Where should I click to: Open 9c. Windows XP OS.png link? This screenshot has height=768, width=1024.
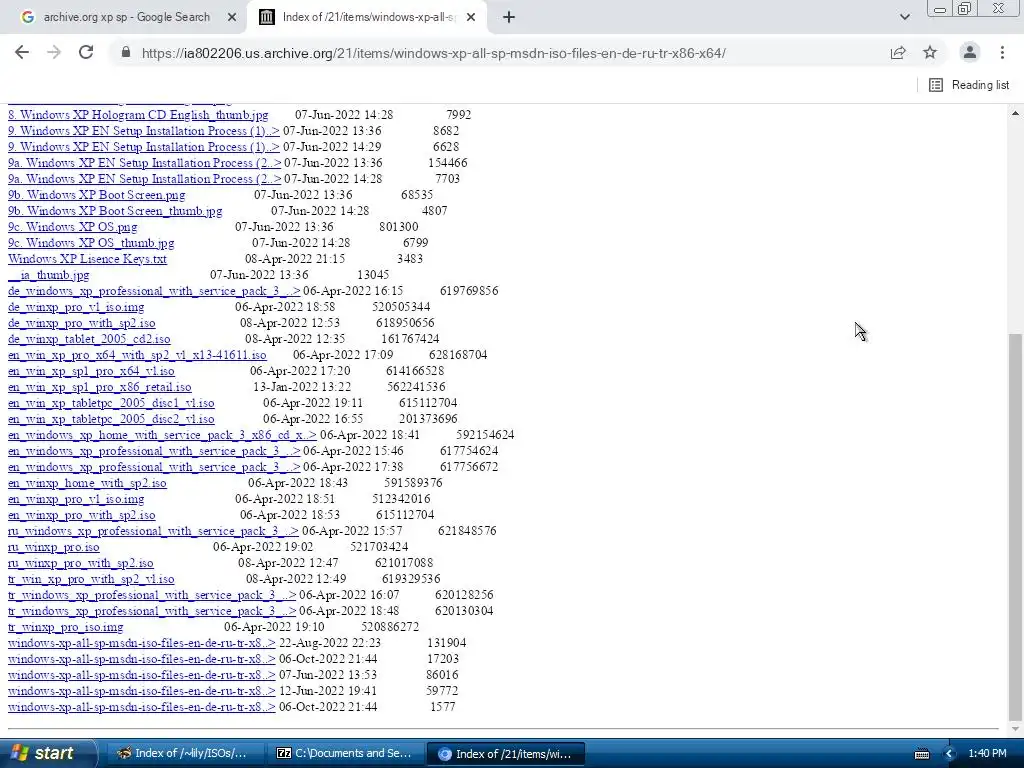72,227
